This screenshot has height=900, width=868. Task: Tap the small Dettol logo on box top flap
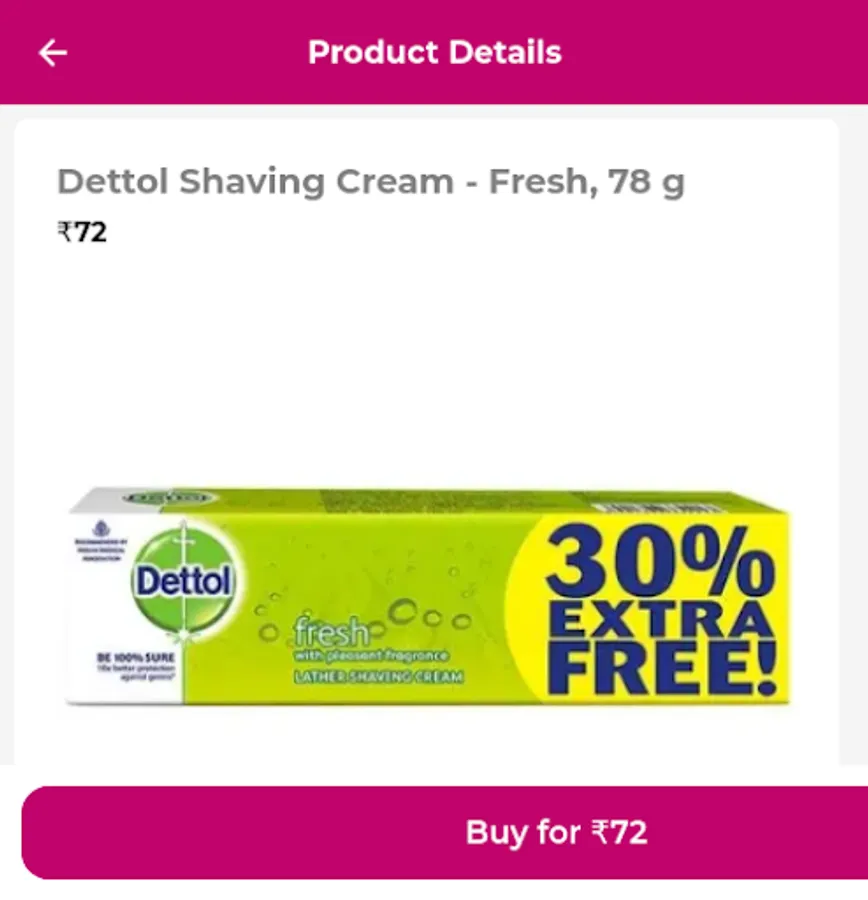168,498
